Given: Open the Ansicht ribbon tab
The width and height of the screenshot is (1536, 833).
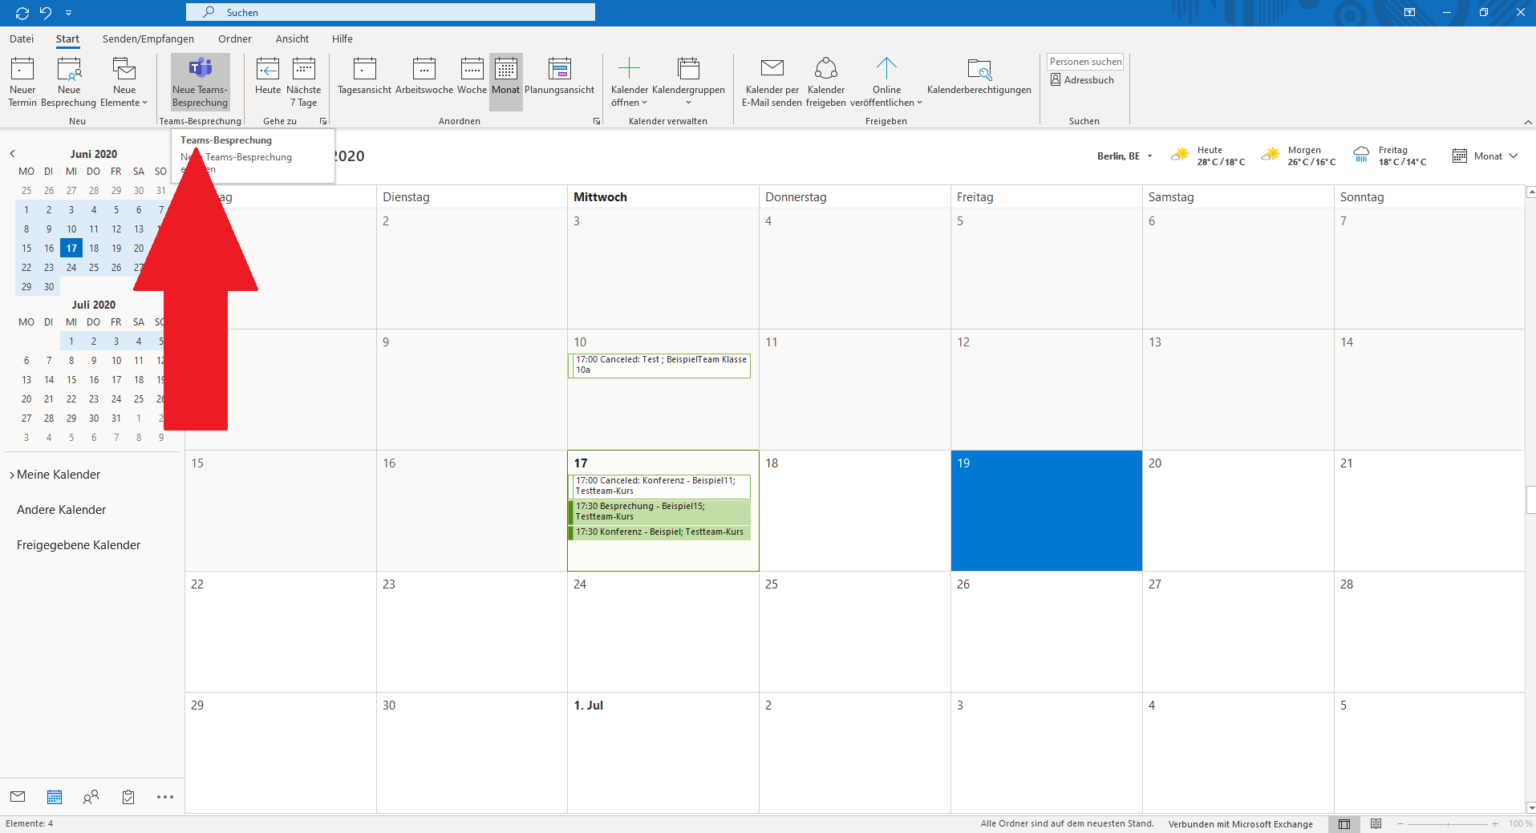Looking at the screenshot, I should (292, 39).
